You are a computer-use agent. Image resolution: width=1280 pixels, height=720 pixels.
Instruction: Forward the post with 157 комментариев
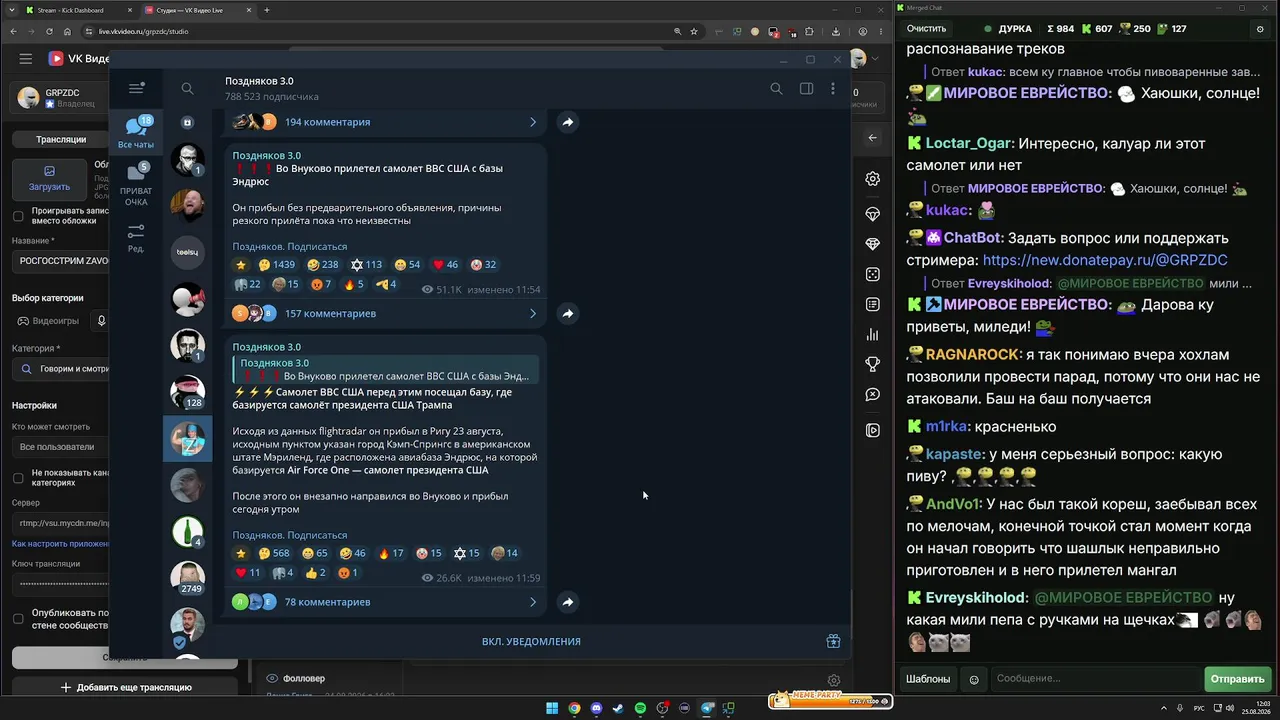coord(567,313)
